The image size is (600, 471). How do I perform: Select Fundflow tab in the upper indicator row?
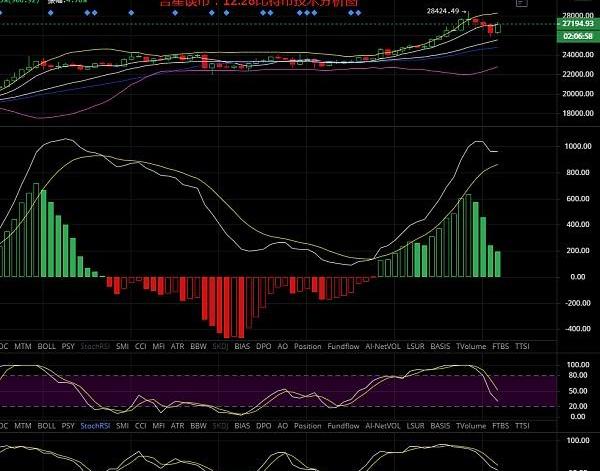(343, 346)
